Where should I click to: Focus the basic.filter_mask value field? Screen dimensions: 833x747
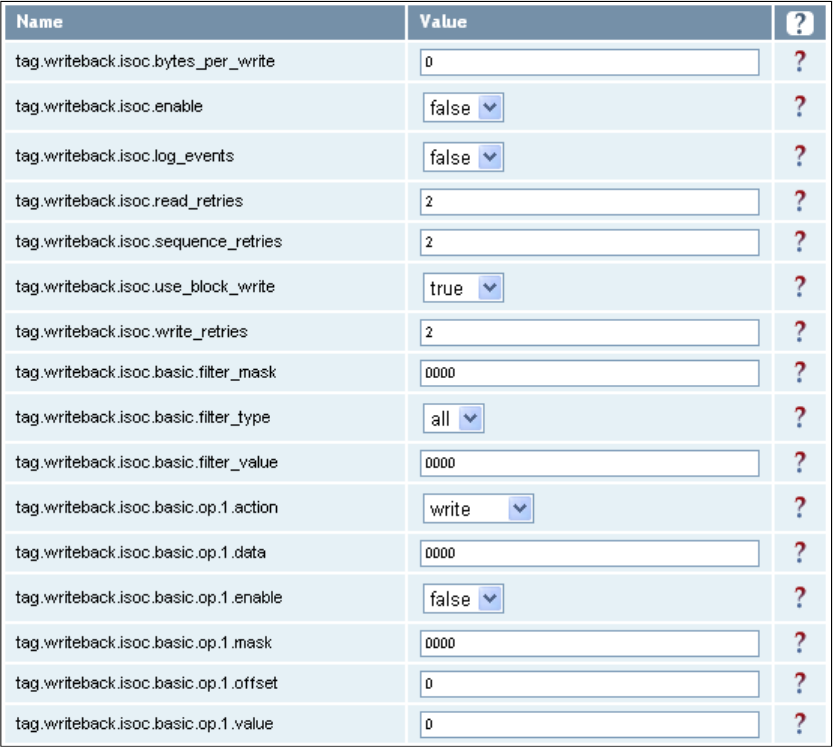pyautogui.click(x=589, y=373)
